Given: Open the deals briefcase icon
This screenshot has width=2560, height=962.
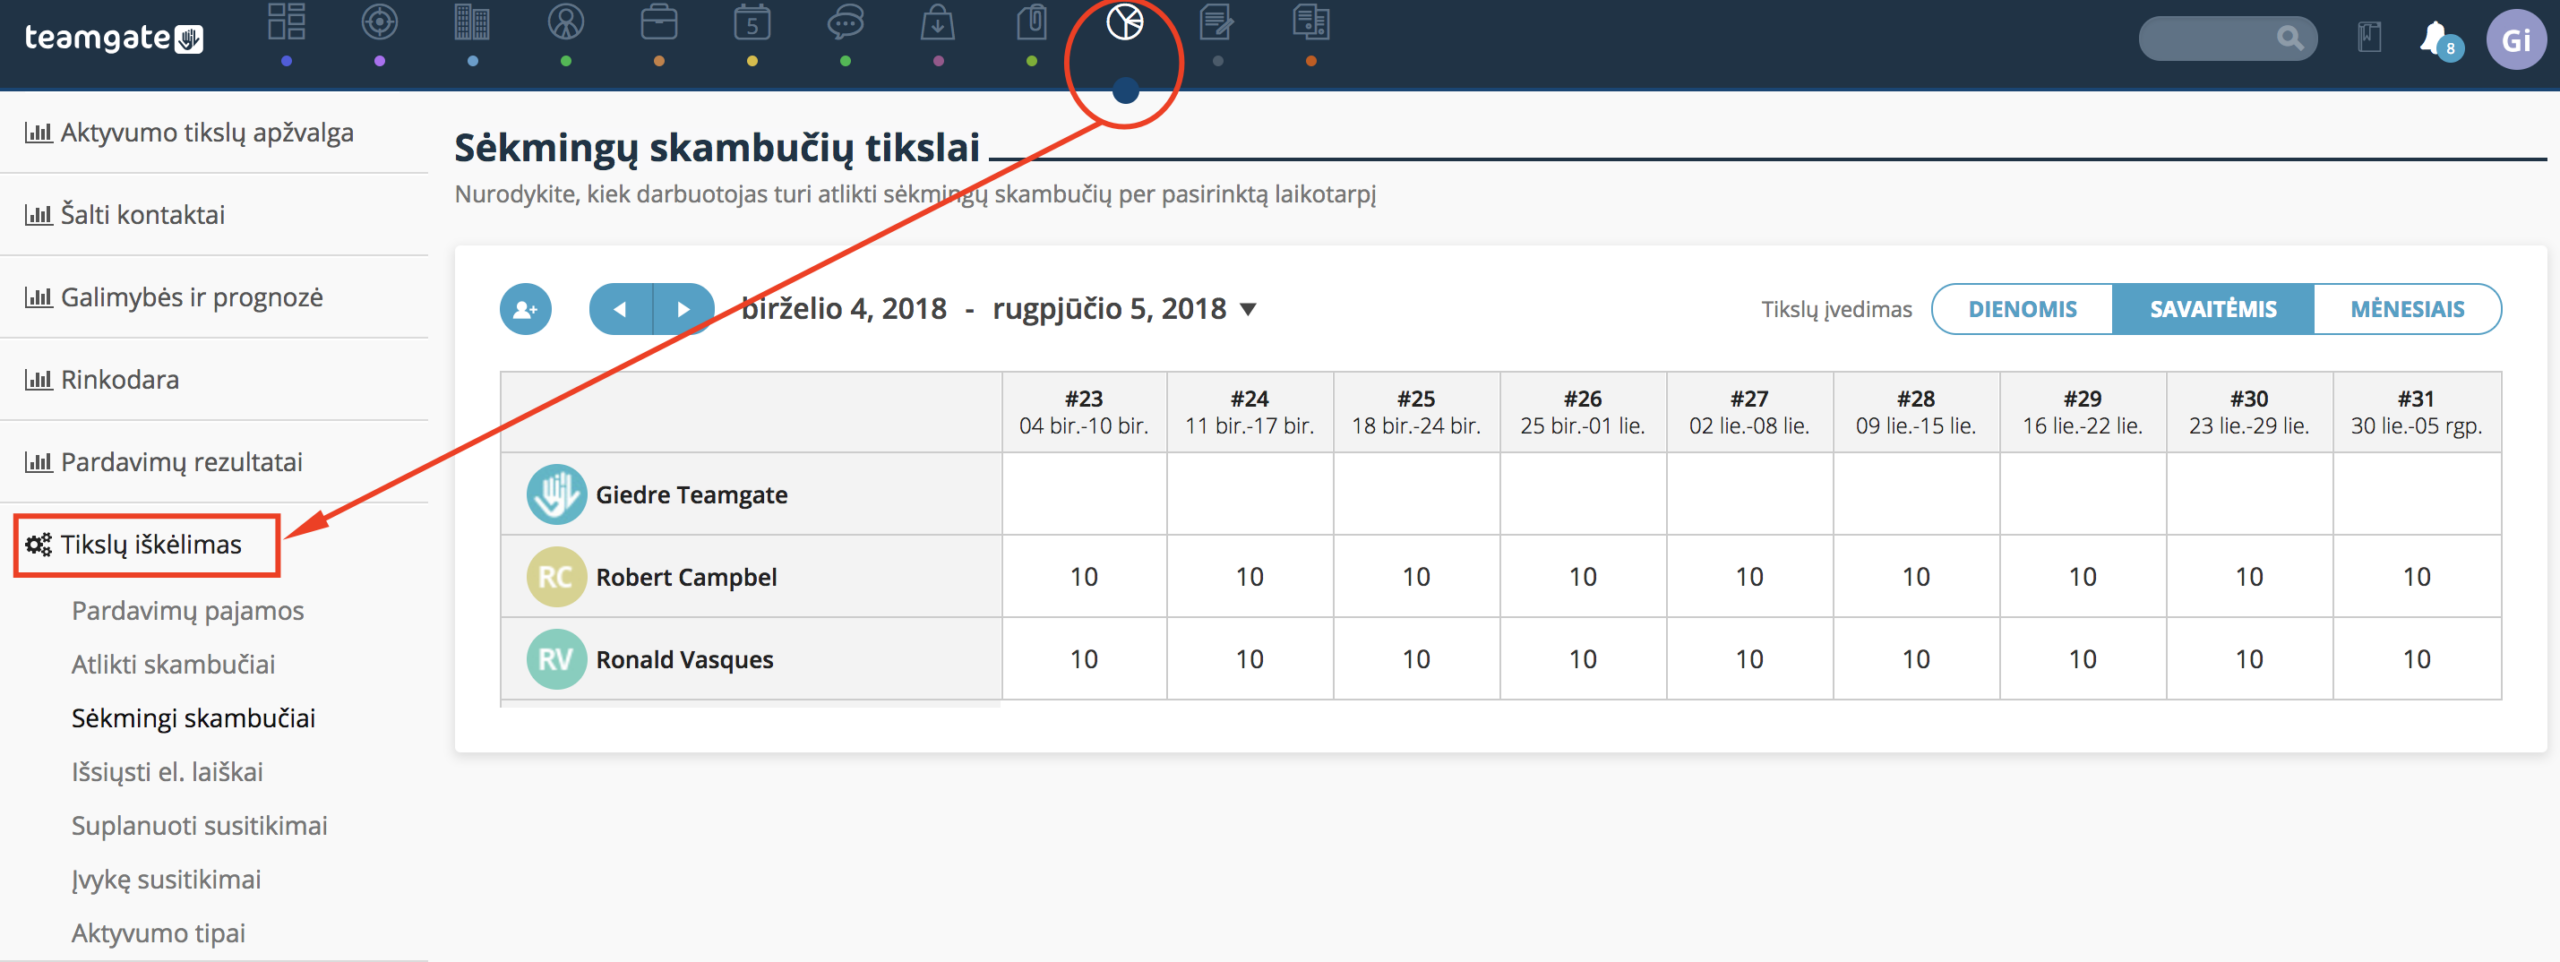Looking at the screenshot, I should pyautogui.click(x=659, y=22).
